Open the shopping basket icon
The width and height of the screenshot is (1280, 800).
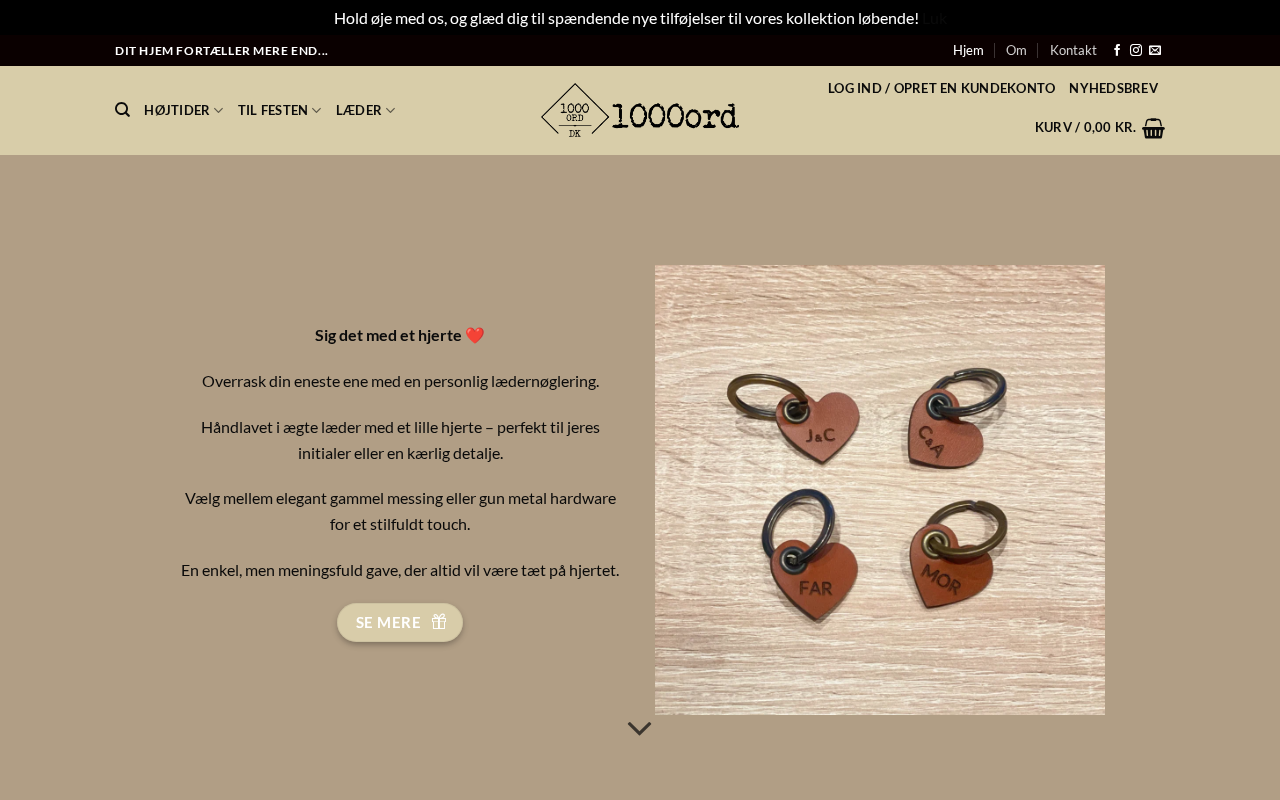tap(1153, 128)
